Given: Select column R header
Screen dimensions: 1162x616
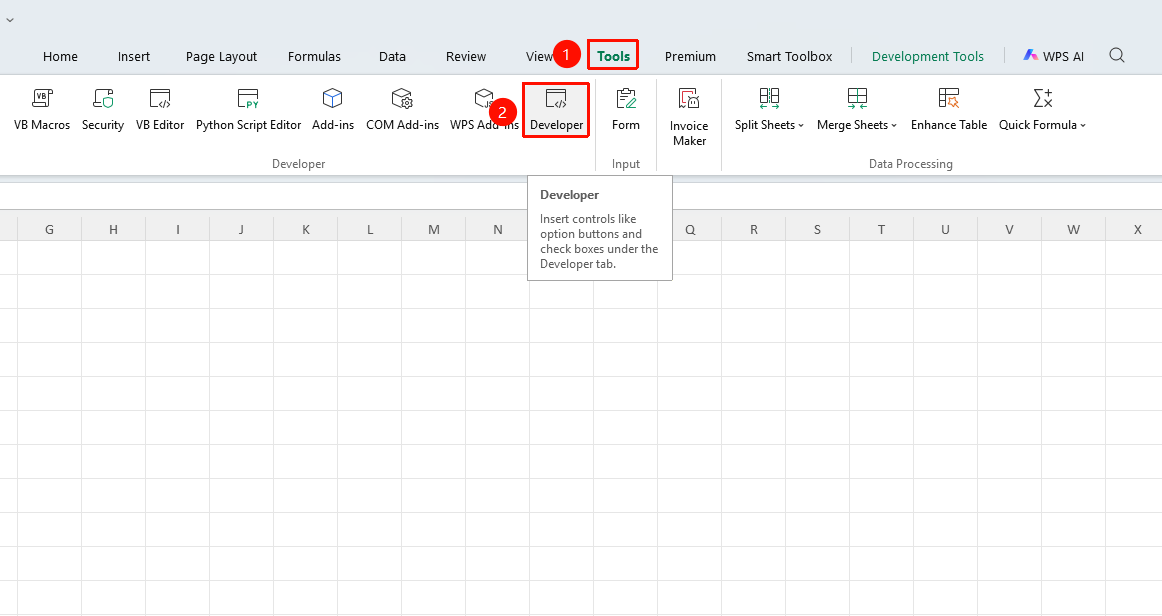Looking at the screenshot, I should click(754, 230).
